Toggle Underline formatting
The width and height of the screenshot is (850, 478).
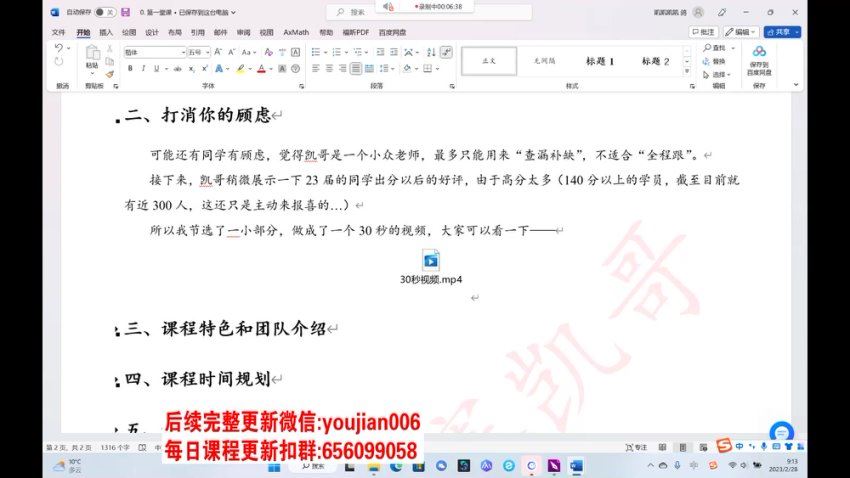pos(157,69)
